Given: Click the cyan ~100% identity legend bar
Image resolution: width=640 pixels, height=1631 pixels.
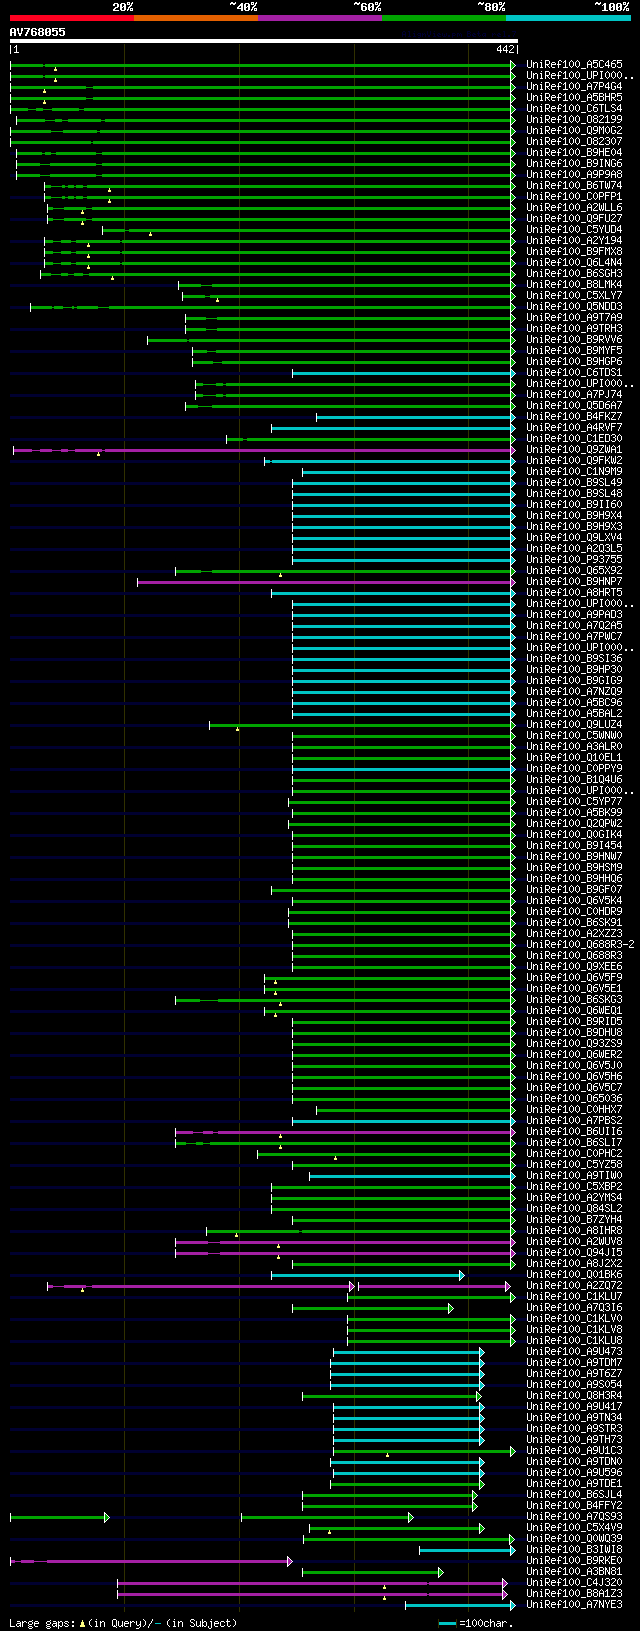Looking at the screenshot, I should (x=568, y=18).
